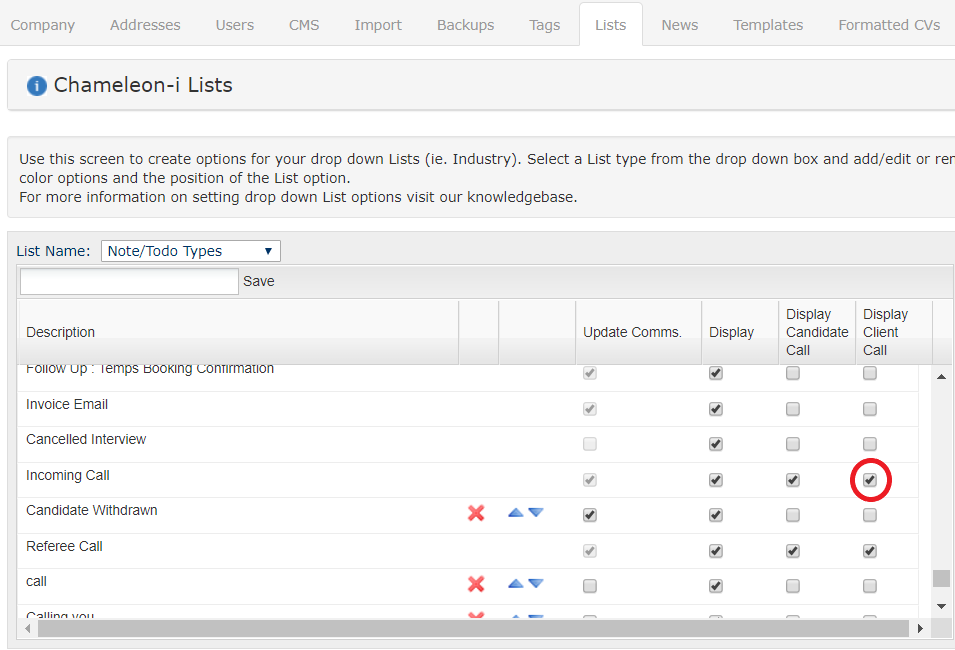Move Candidate Withdrawn up one position
This screenshot has height=650, width=955.
(x=516, y=513)
